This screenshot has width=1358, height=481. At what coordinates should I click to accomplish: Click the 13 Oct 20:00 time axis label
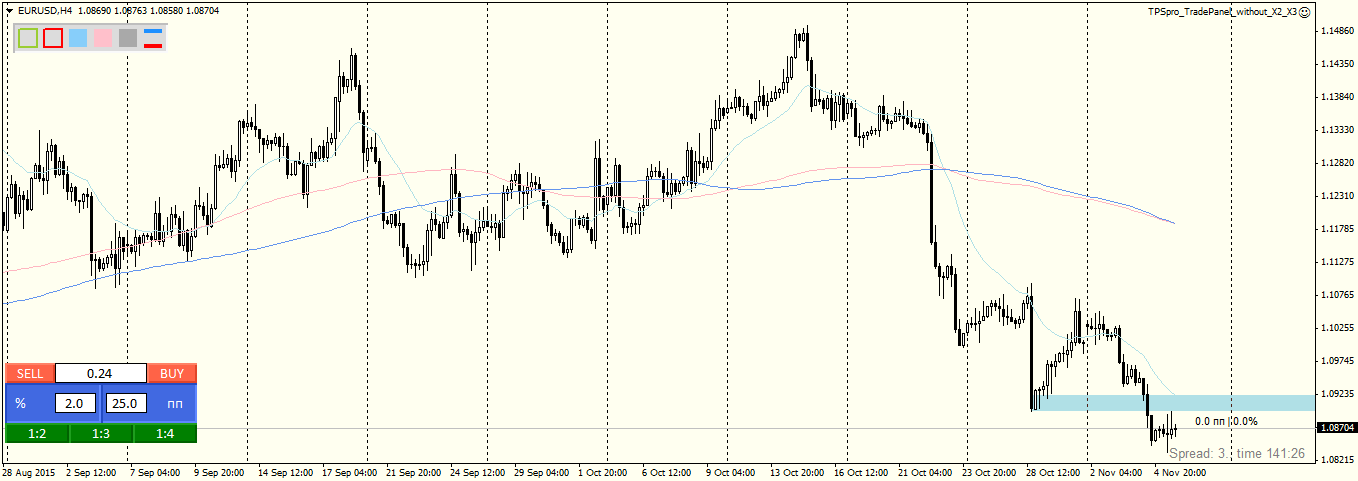797,471
